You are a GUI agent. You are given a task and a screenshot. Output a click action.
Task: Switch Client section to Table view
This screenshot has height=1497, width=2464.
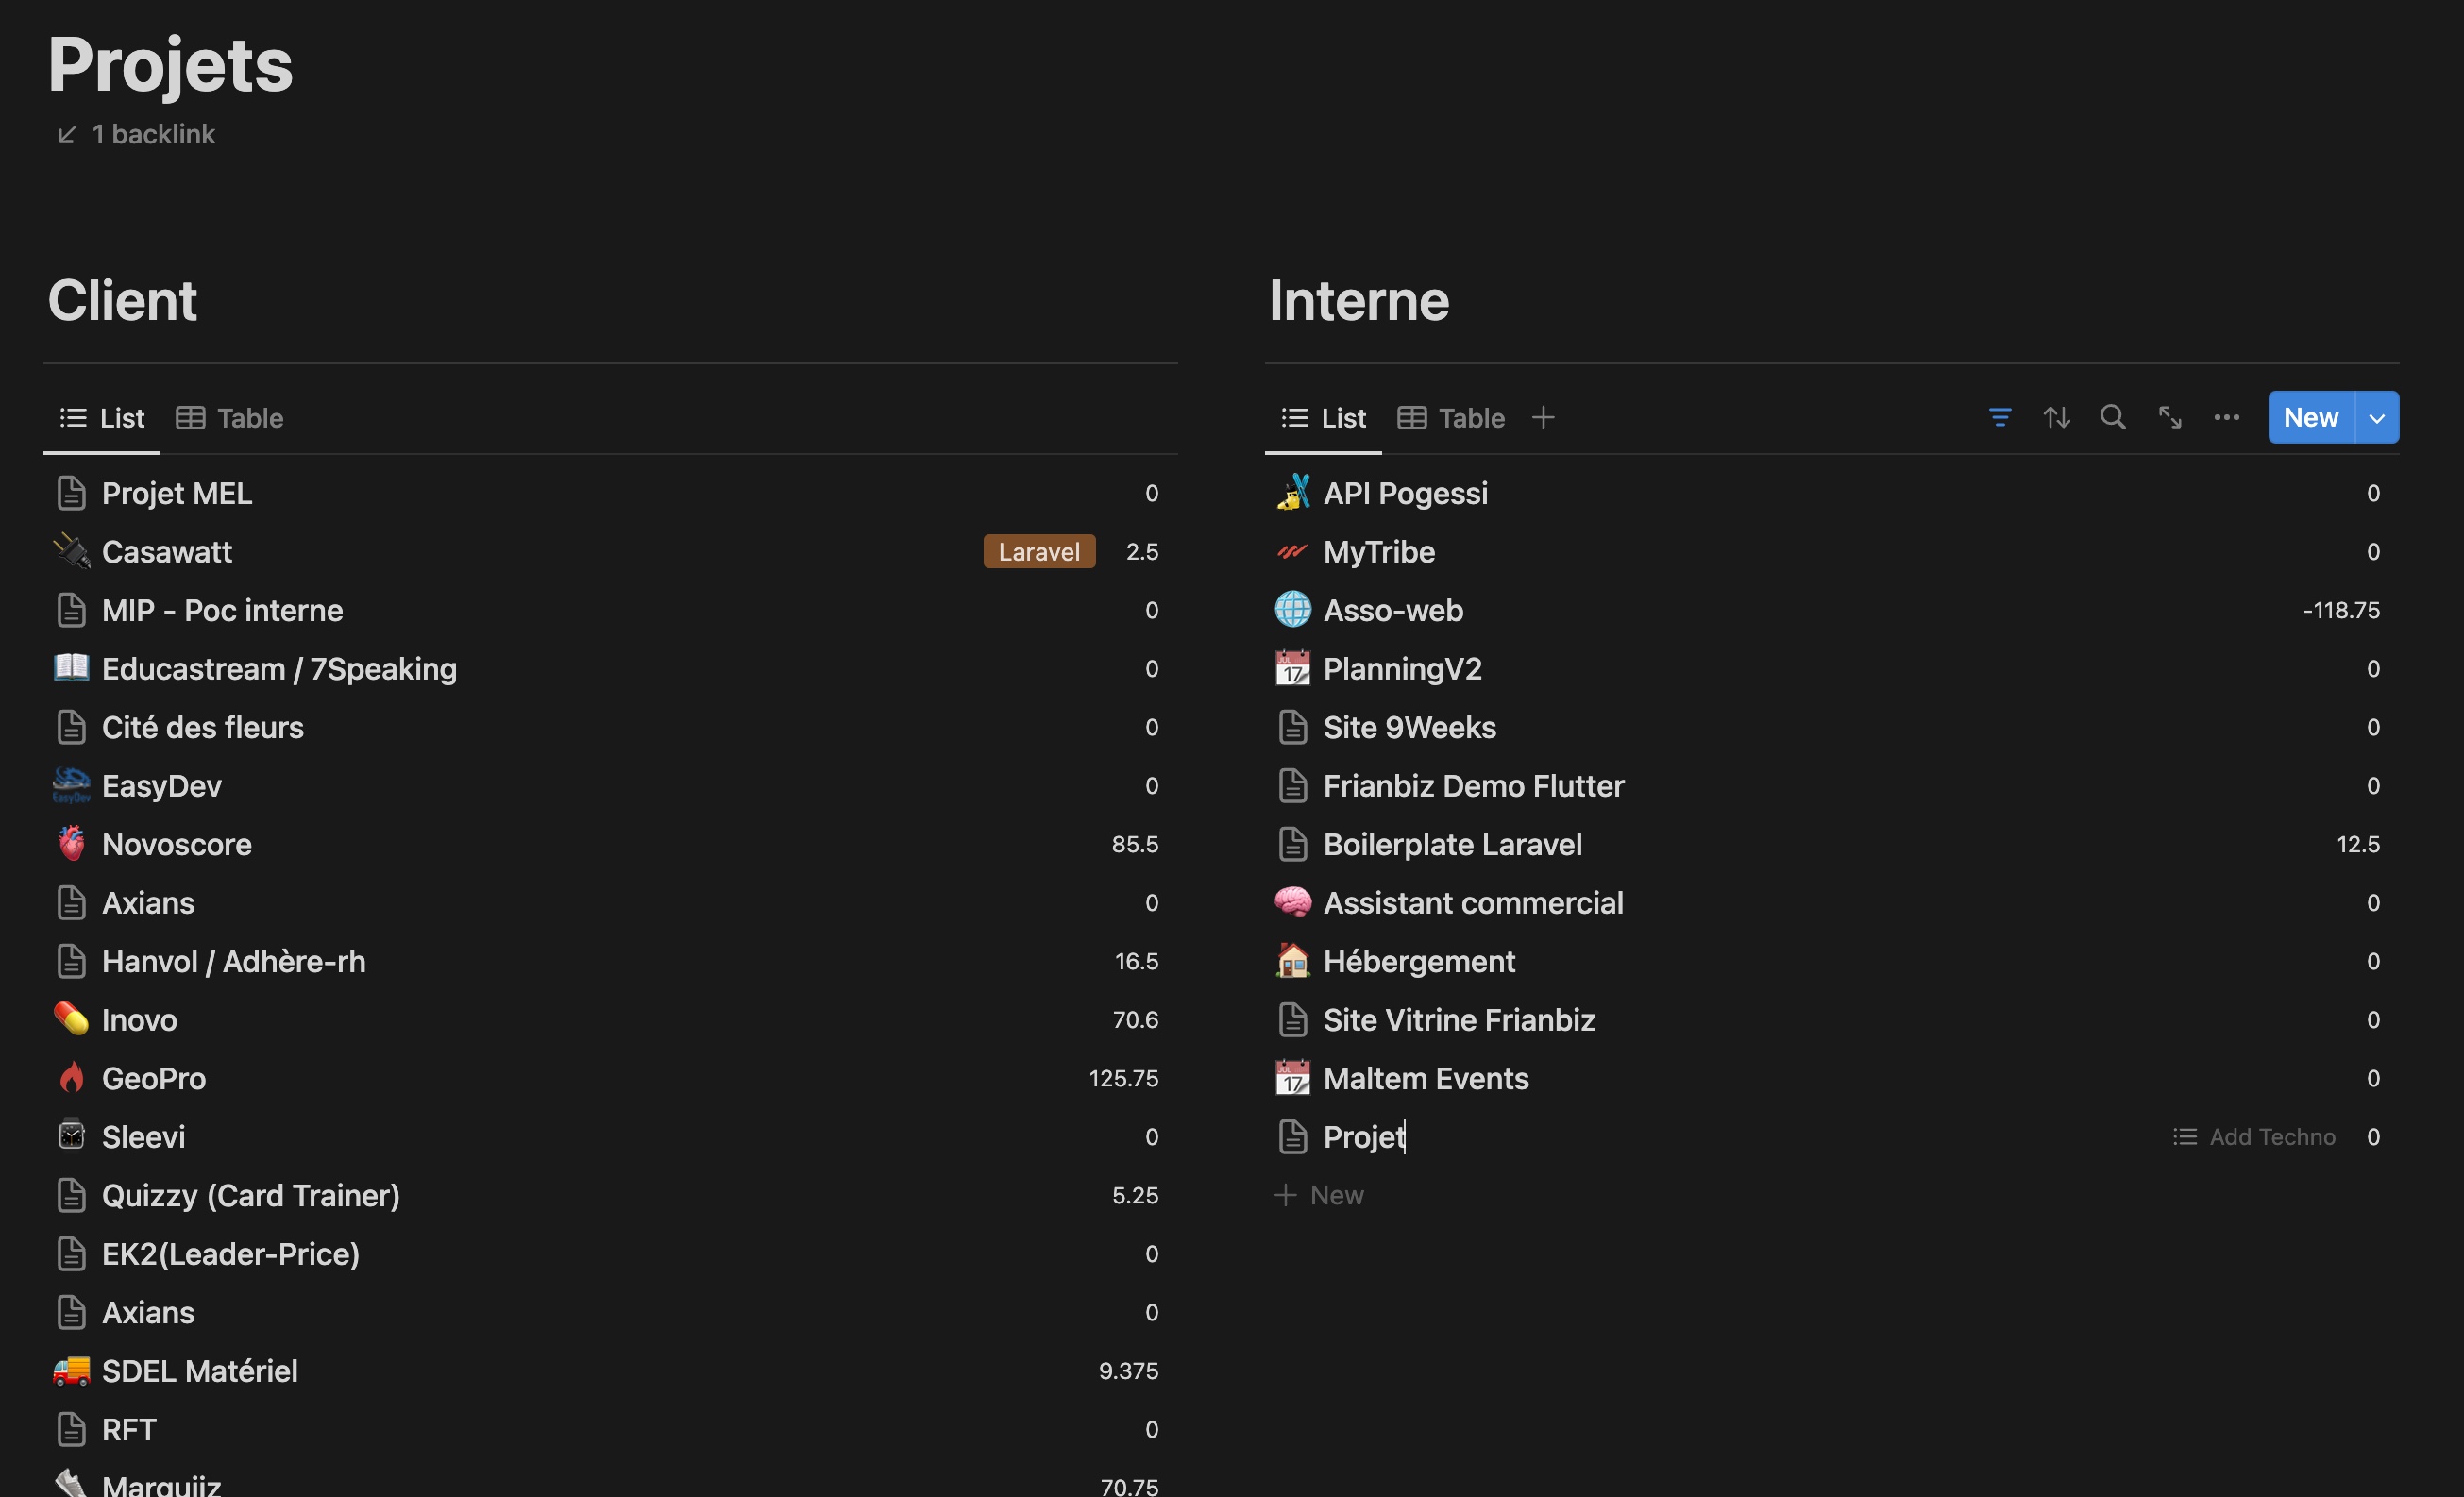pos(230,418)
